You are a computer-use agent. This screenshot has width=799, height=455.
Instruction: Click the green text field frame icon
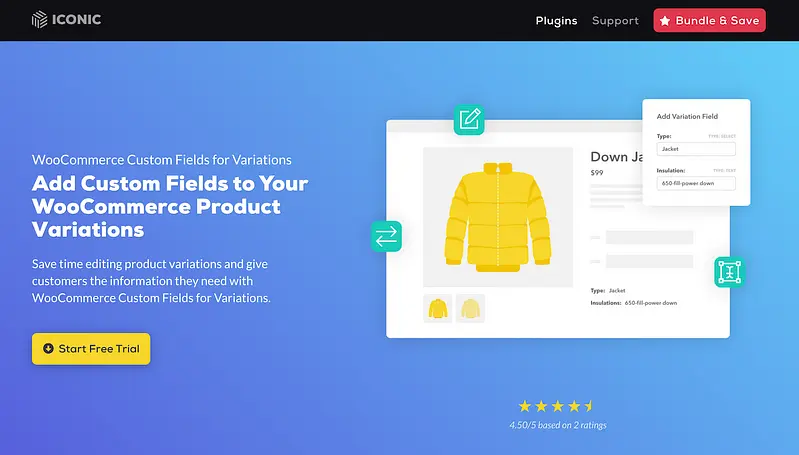729,272
